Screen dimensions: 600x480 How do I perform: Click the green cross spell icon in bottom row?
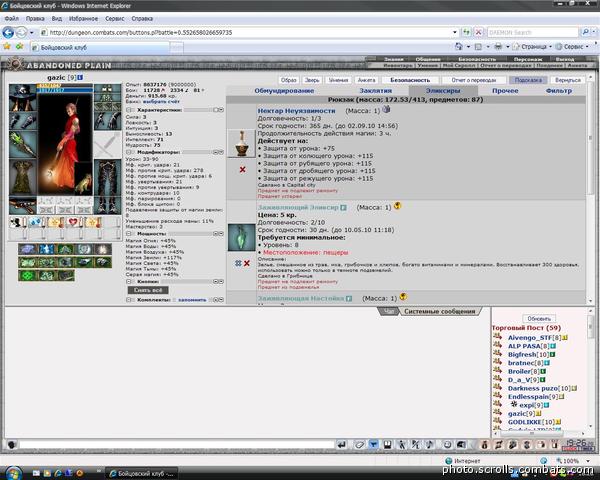[x=27, y=275]
